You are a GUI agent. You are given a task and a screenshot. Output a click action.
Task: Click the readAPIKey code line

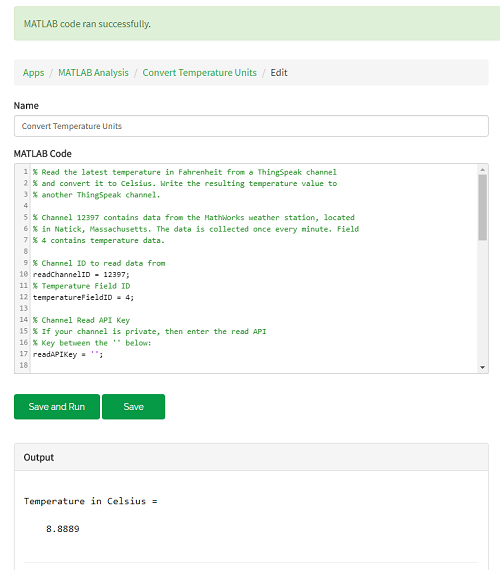68,354
